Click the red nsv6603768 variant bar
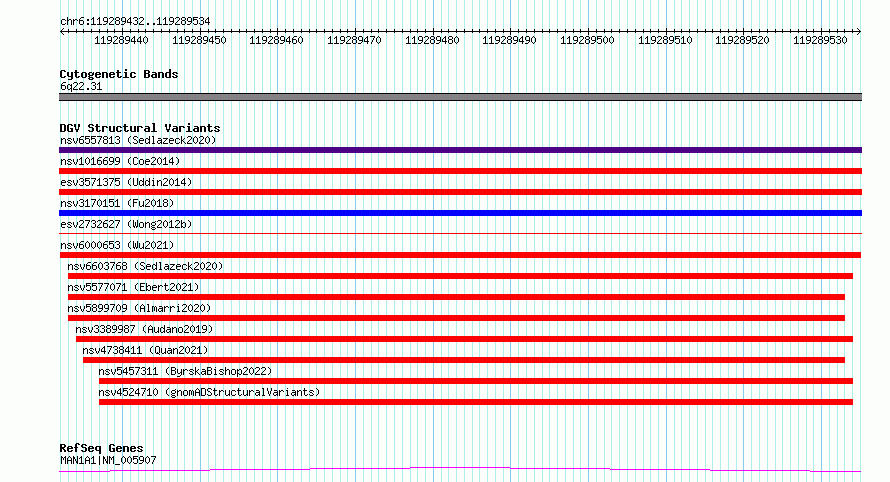The image size is (890, 482). point(460,276)
